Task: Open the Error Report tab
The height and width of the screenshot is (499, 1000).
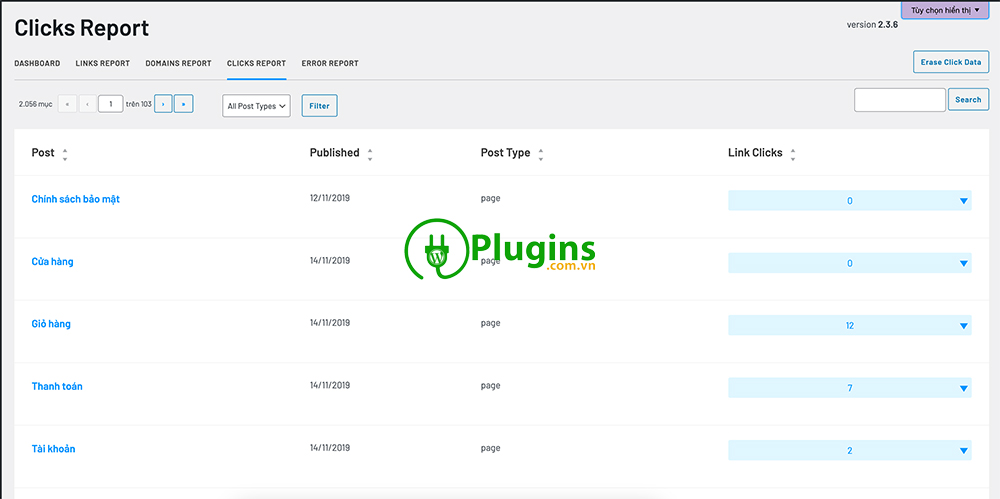Action: click(x=330, y=63)
